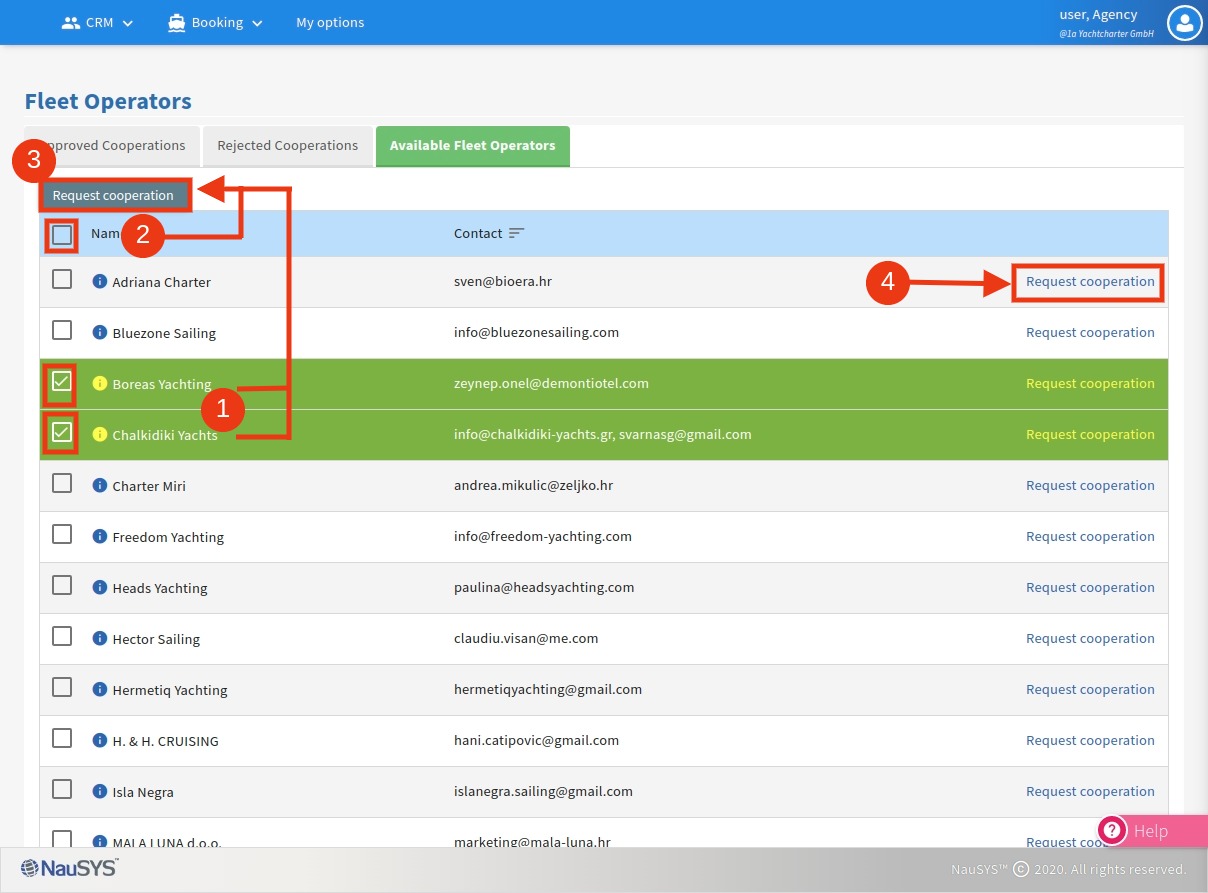This screenshot has width=1208, height=893.
Task: Select the Isla Negra checkbox
Action: 62,789
